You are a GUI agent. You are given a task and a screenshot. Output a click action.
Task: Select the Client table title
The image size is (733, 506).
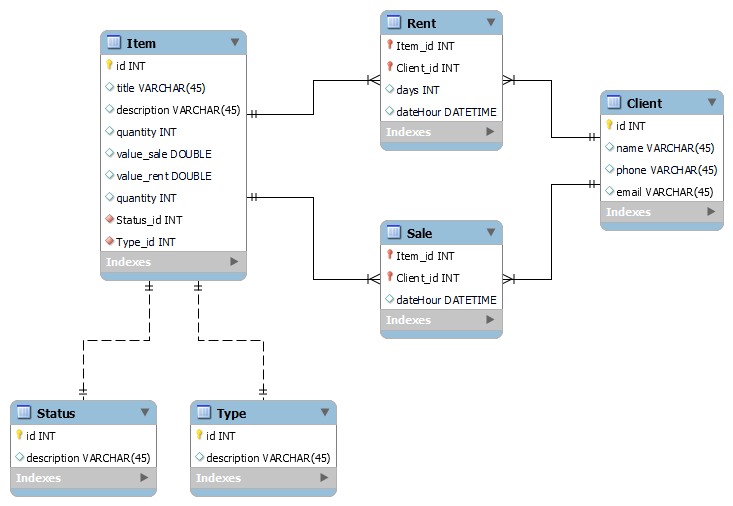pyautogui.click(x=644, y=103)
